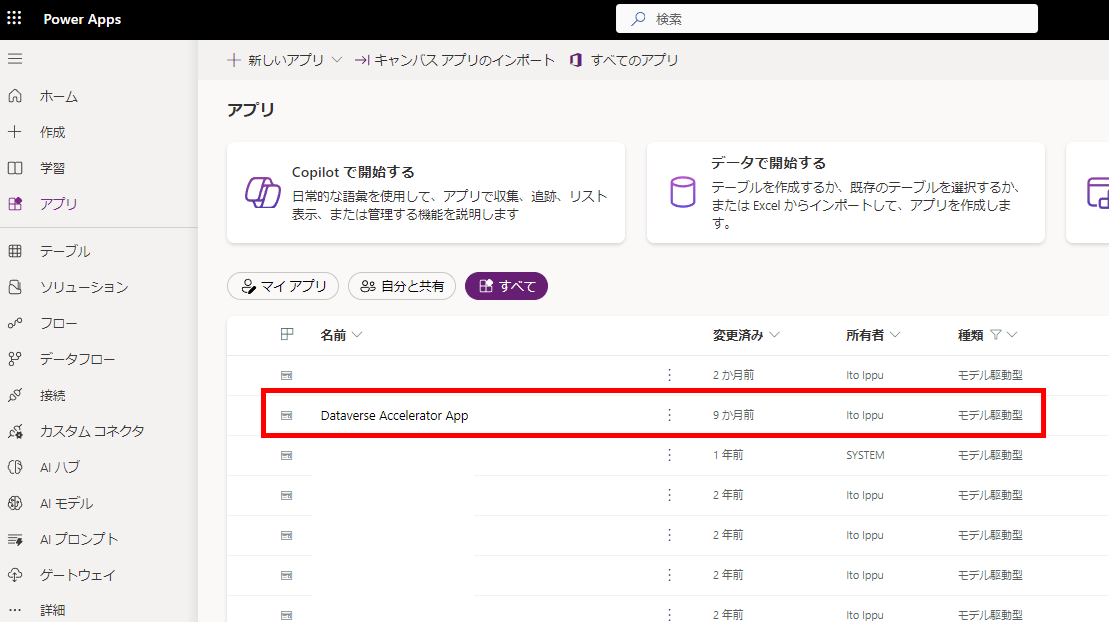Viewport: 1109px width, 622px height.
Task: Collapse the navigation pane with the hamburger icon
Action: click(x=15, y=57)
